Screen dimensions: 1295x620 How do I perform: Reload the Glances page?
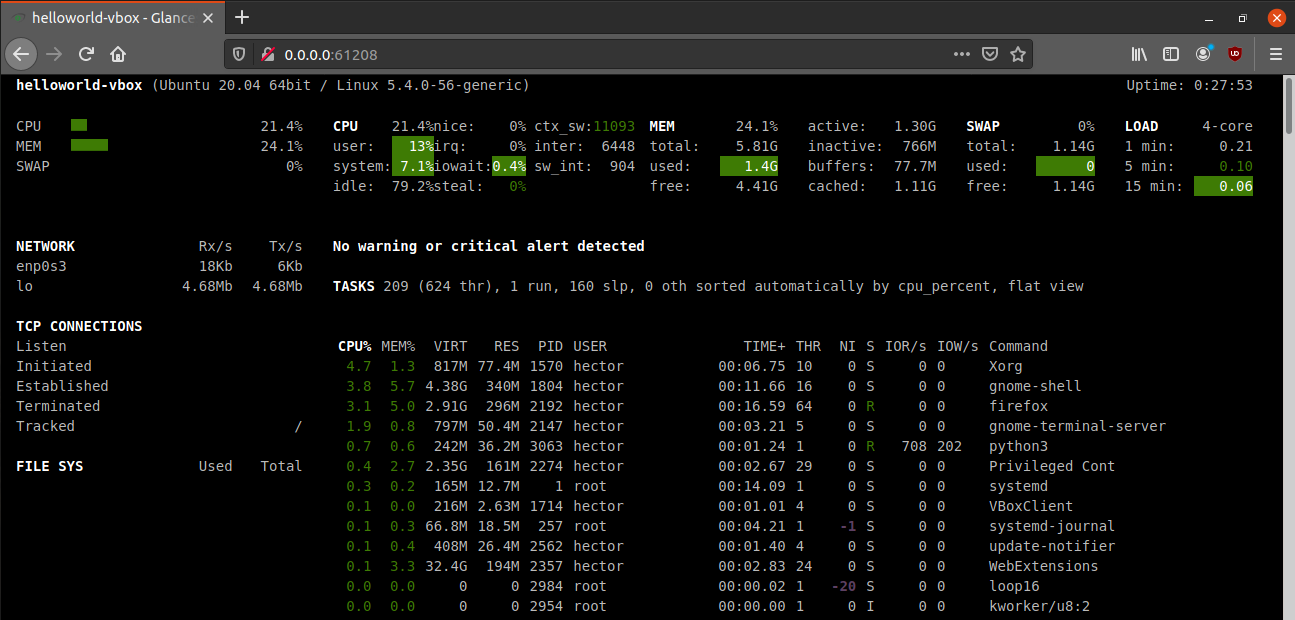[87, 54]
